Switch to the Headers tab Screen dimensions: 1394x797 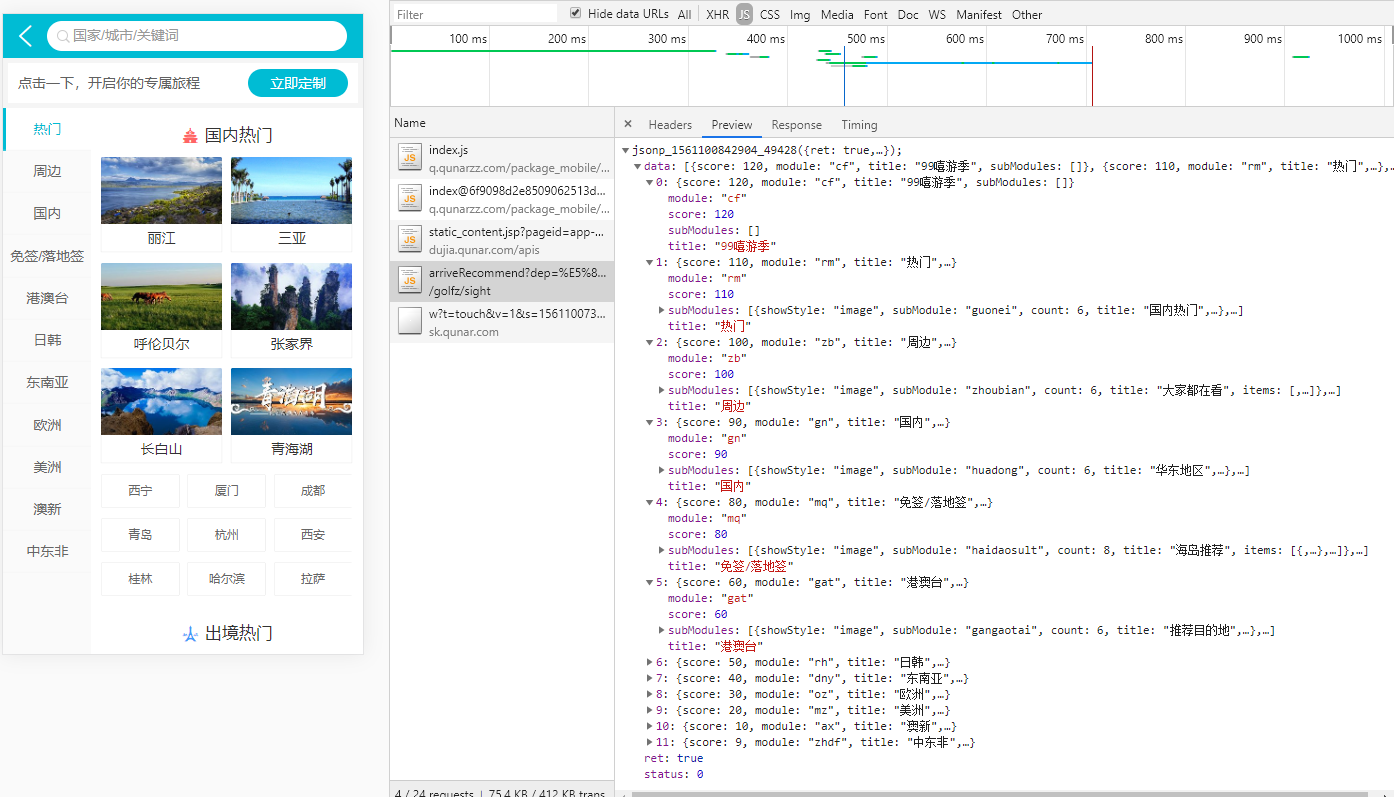[670, 125]
